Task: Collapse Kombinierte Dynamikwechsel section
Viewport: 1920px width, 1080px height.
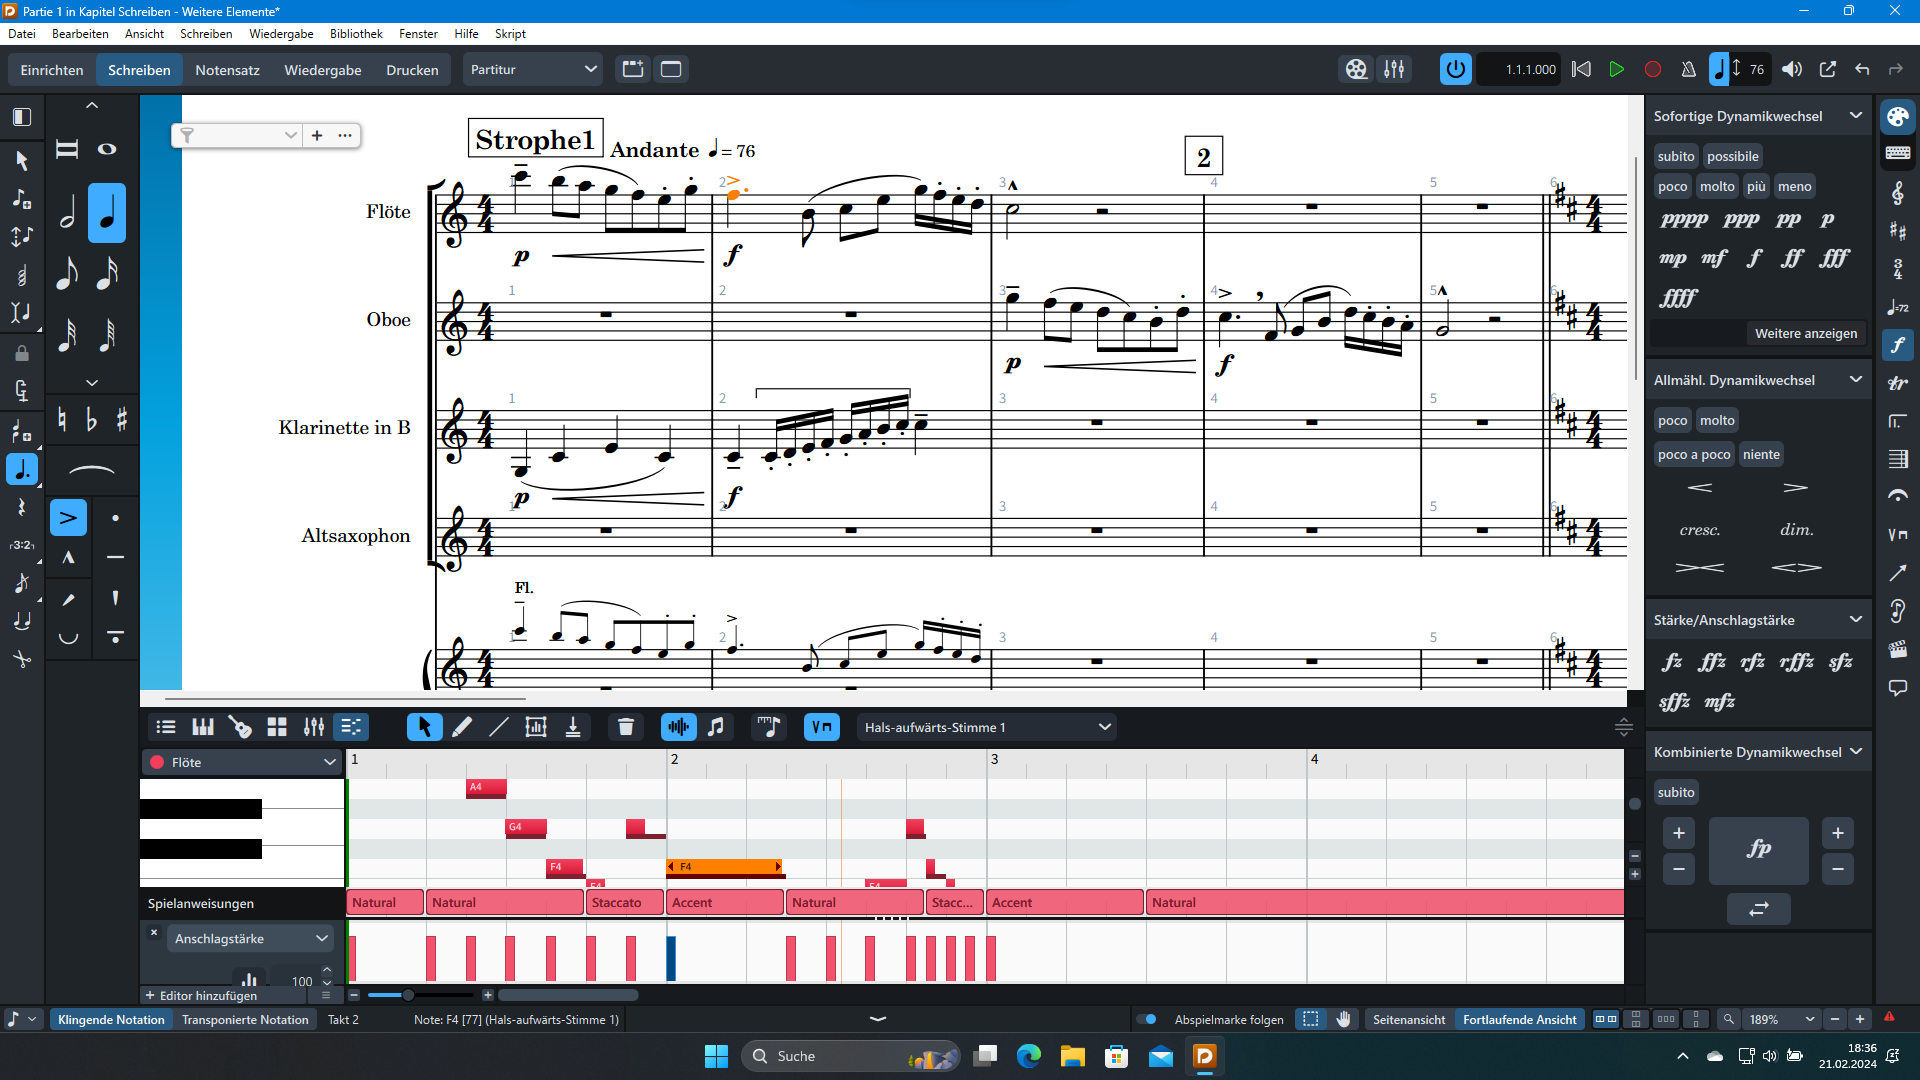Action: [x=1856, y=752]
